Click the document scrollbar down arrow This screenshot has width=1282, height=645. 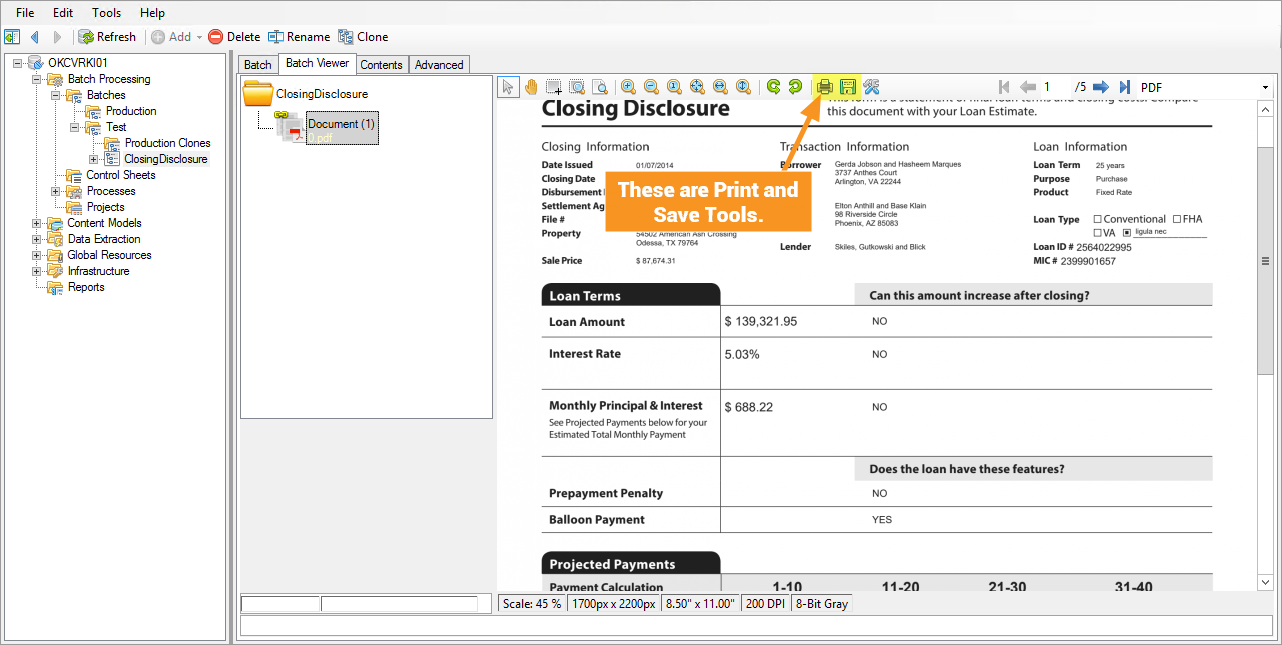coord(1265,582)
